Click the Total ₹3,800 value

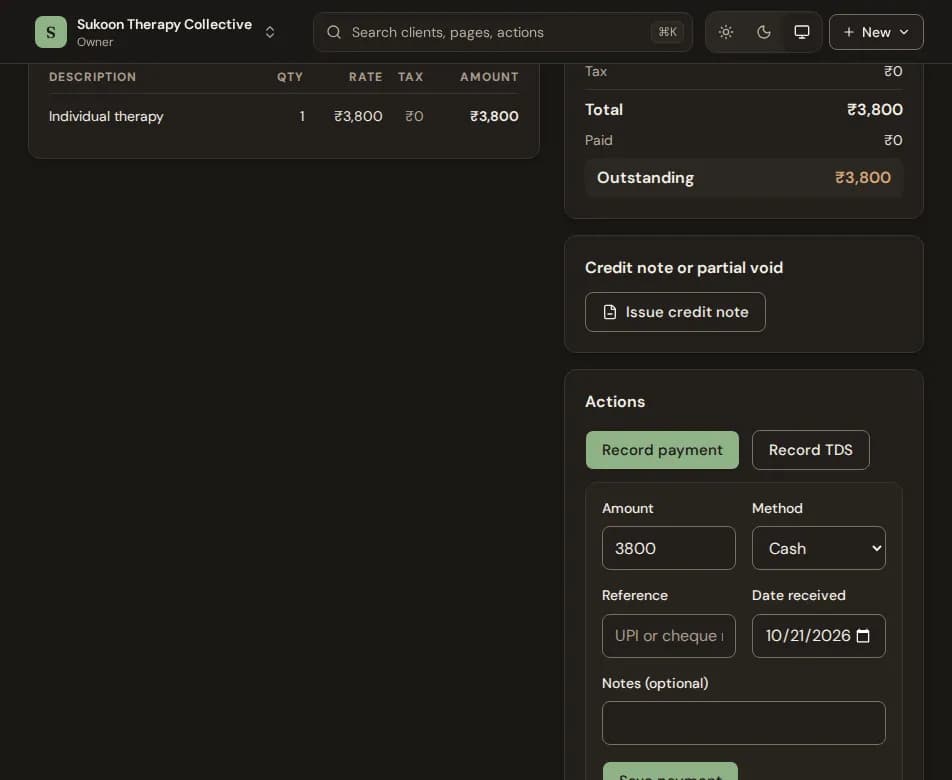coord(874,109)
